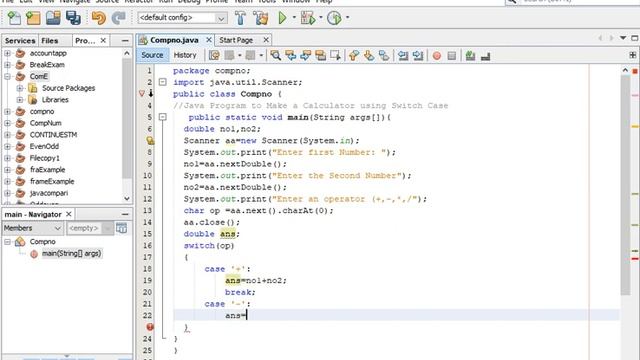Save all files with Save All icon
This screenshot has width=640, height=360.
[x=73, y=18]
